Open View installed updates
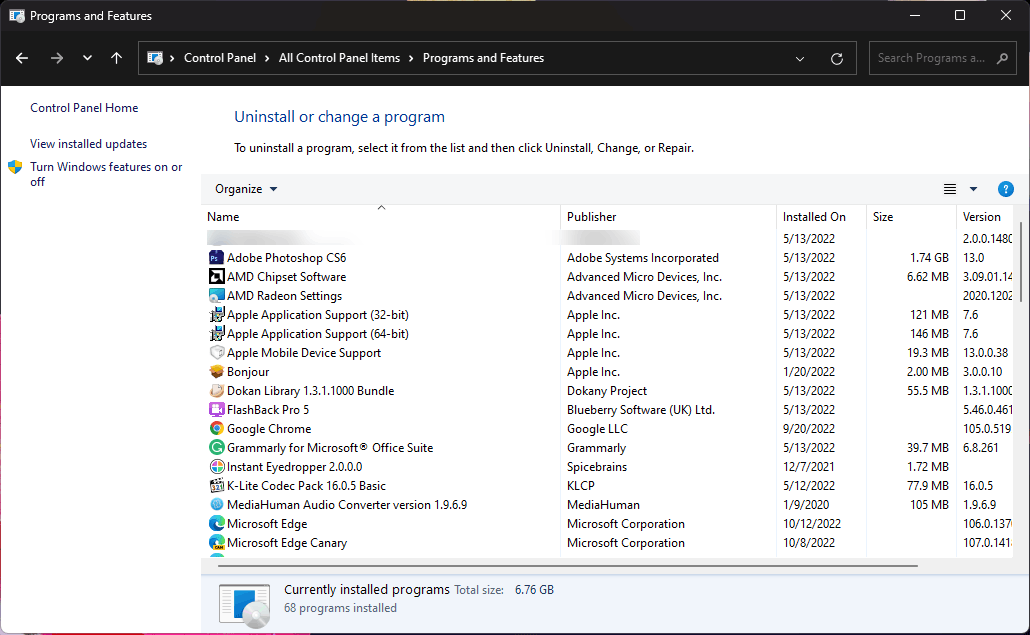 coord(88,143)
